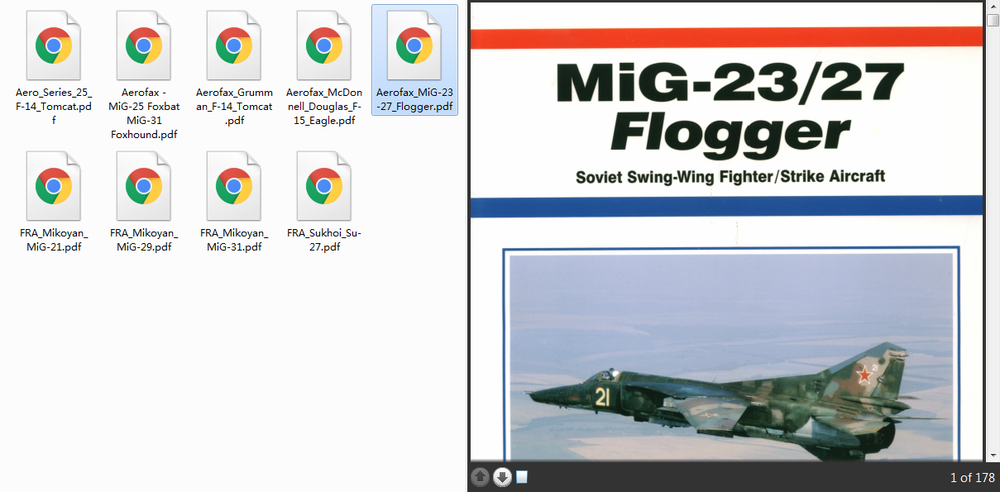Click the Chrome icon of FRA_Mikoyan_MiG-21.pdf
The image size is (1000, 492).
pos(54,186)
